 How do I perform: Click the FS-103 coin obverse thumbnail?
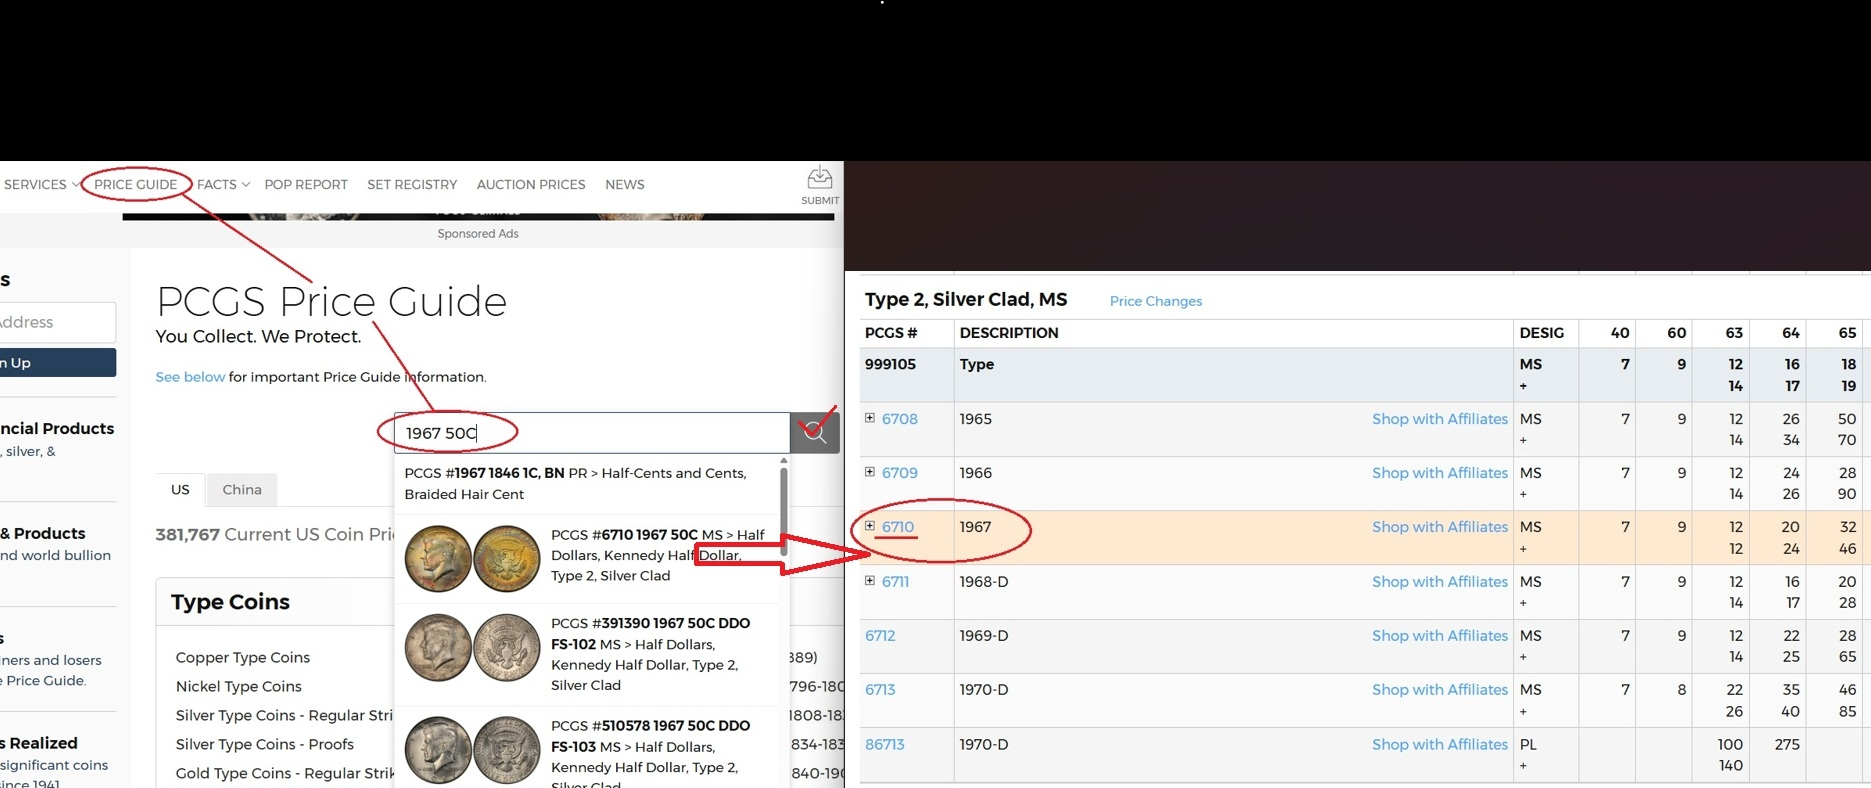tap(438, 749)
